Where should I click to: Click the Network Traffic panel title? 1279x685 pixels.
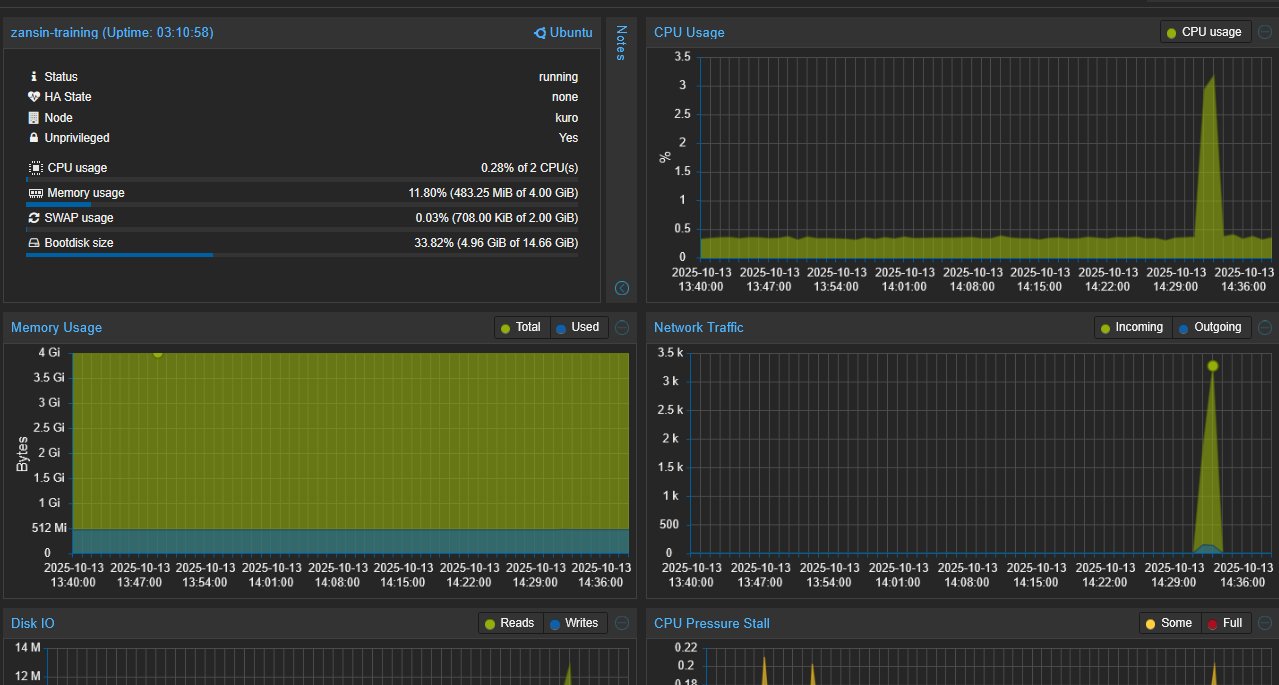[x=699, y=328]
